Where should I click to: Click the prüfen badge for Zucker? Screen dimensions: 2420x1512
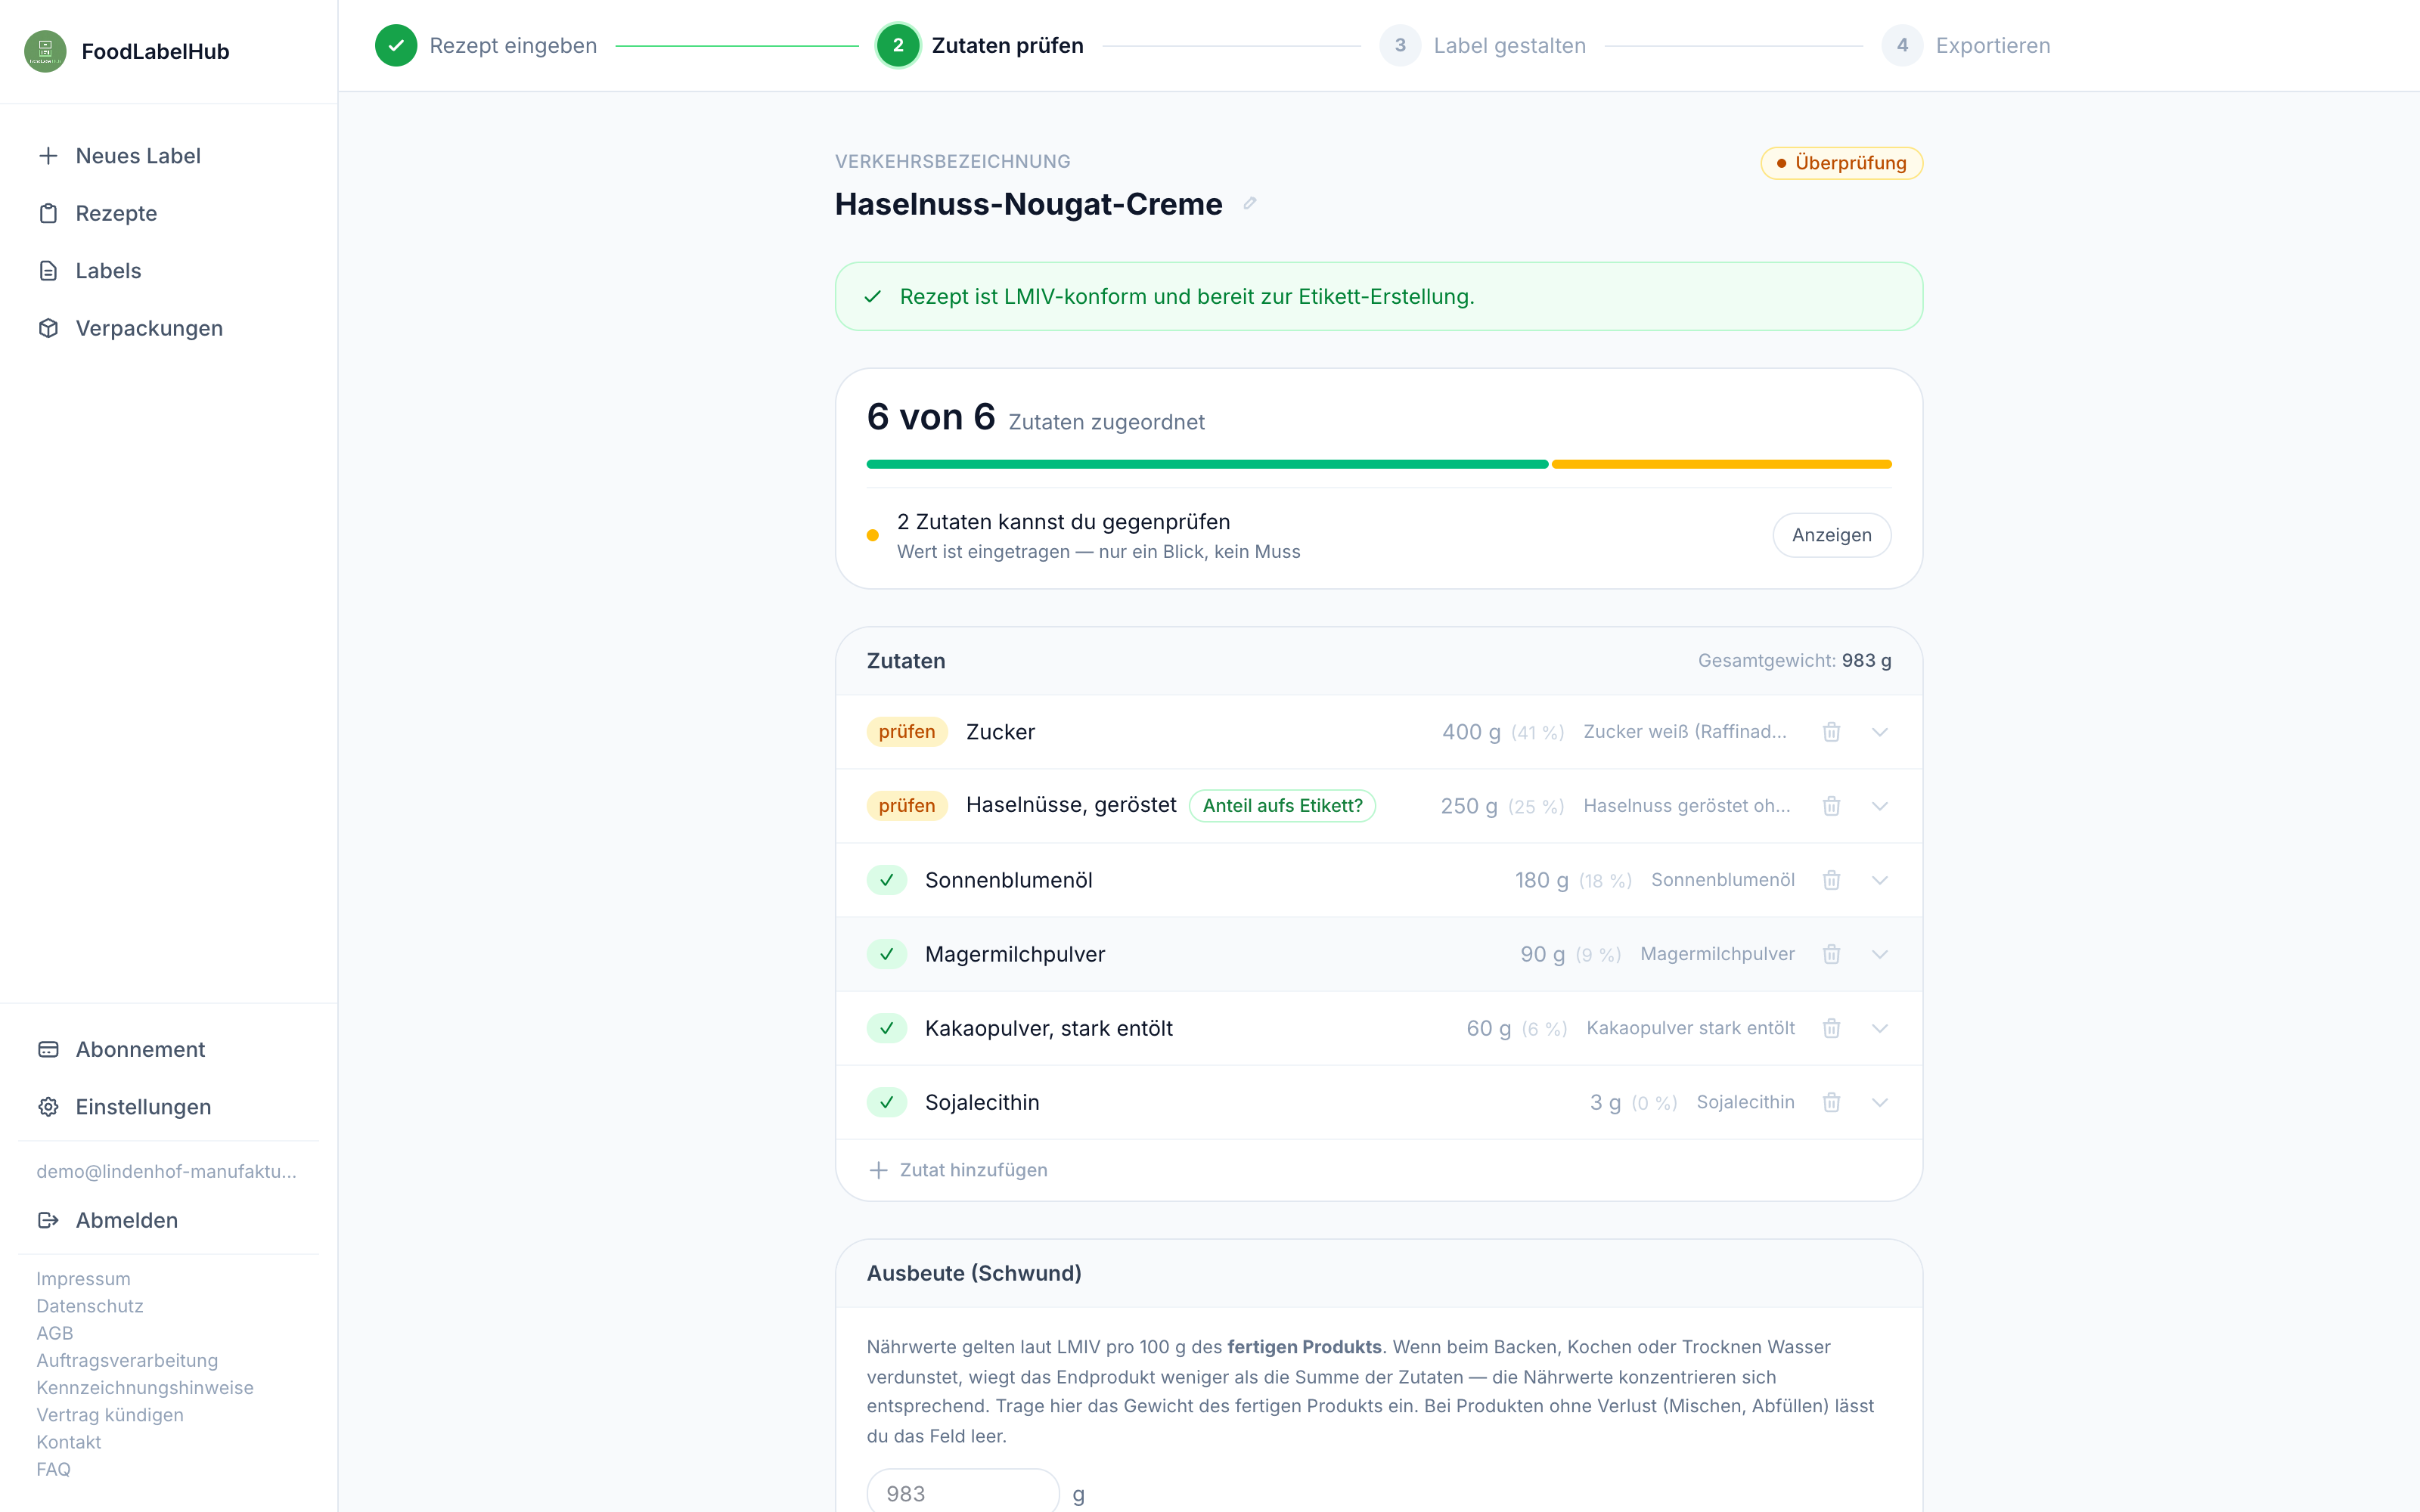click(906, 732)
